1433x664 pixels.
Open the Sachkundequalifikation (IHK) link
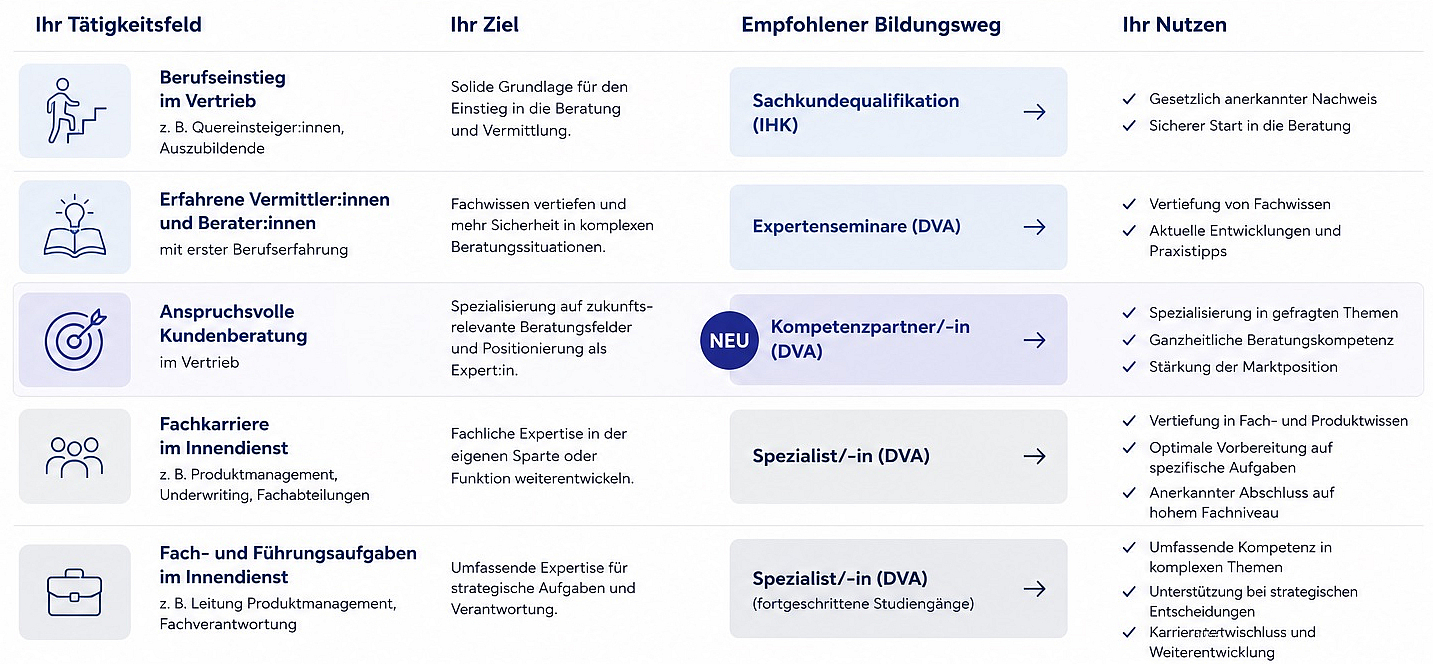898,112
